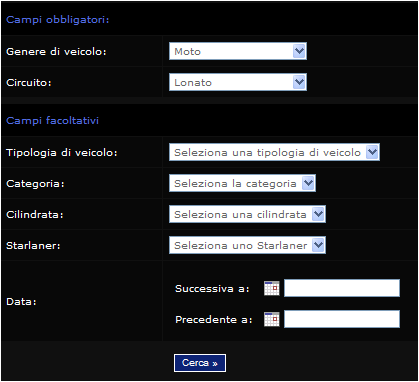Expand the Seleziona uno Starlaner dropdown
The width and height of the screenshot is (419, 382).
(247, 245)
